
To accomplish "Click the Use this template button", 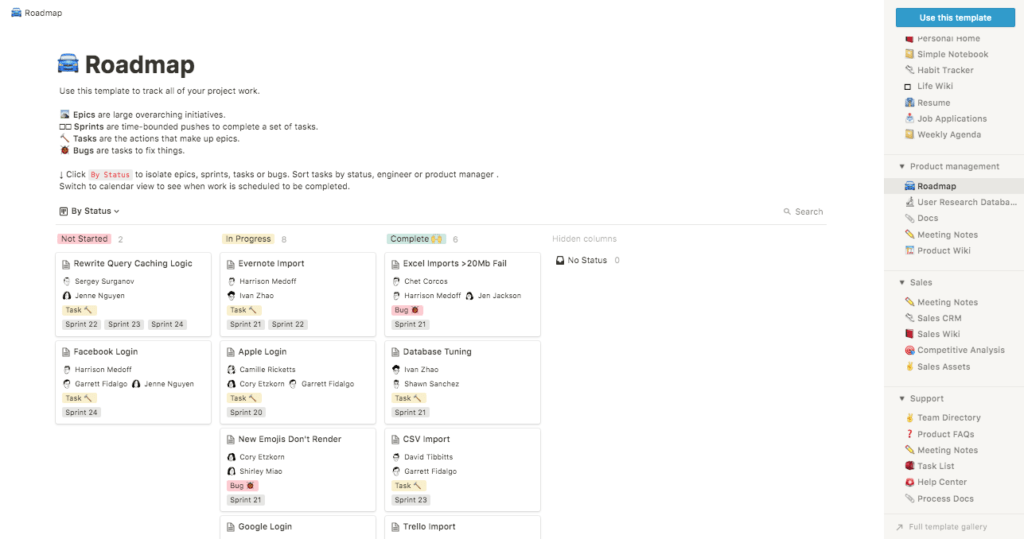I will pyautogui.click(x=955, y=18).
